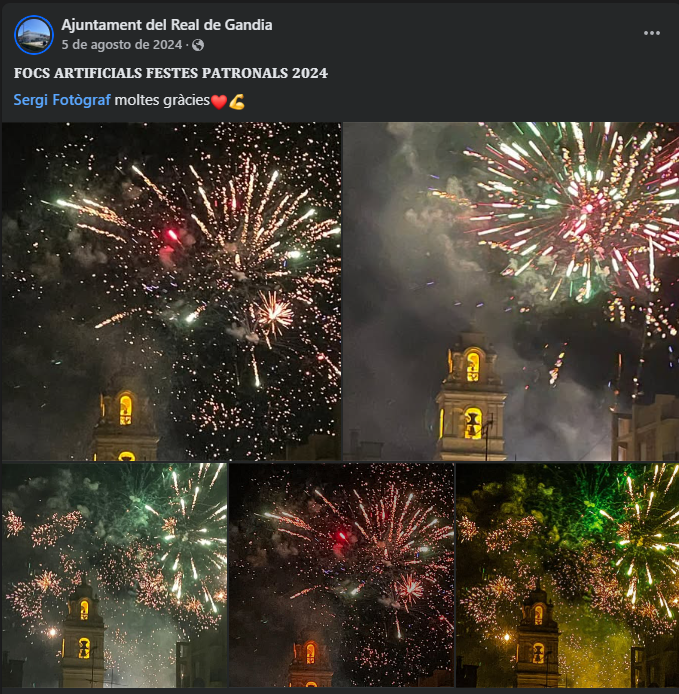Viewport: 679px width, 694px height.
Task: Click the bright street lamp in the yellow-green thumbnail
Action: pyautogui.click(x=506, y=638)
